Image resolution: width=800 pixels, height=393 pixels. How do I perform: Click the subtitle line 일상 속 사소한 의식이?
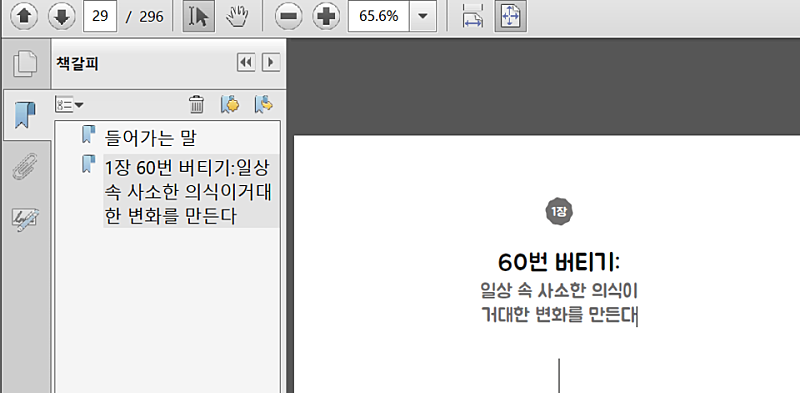pos(559,291)
